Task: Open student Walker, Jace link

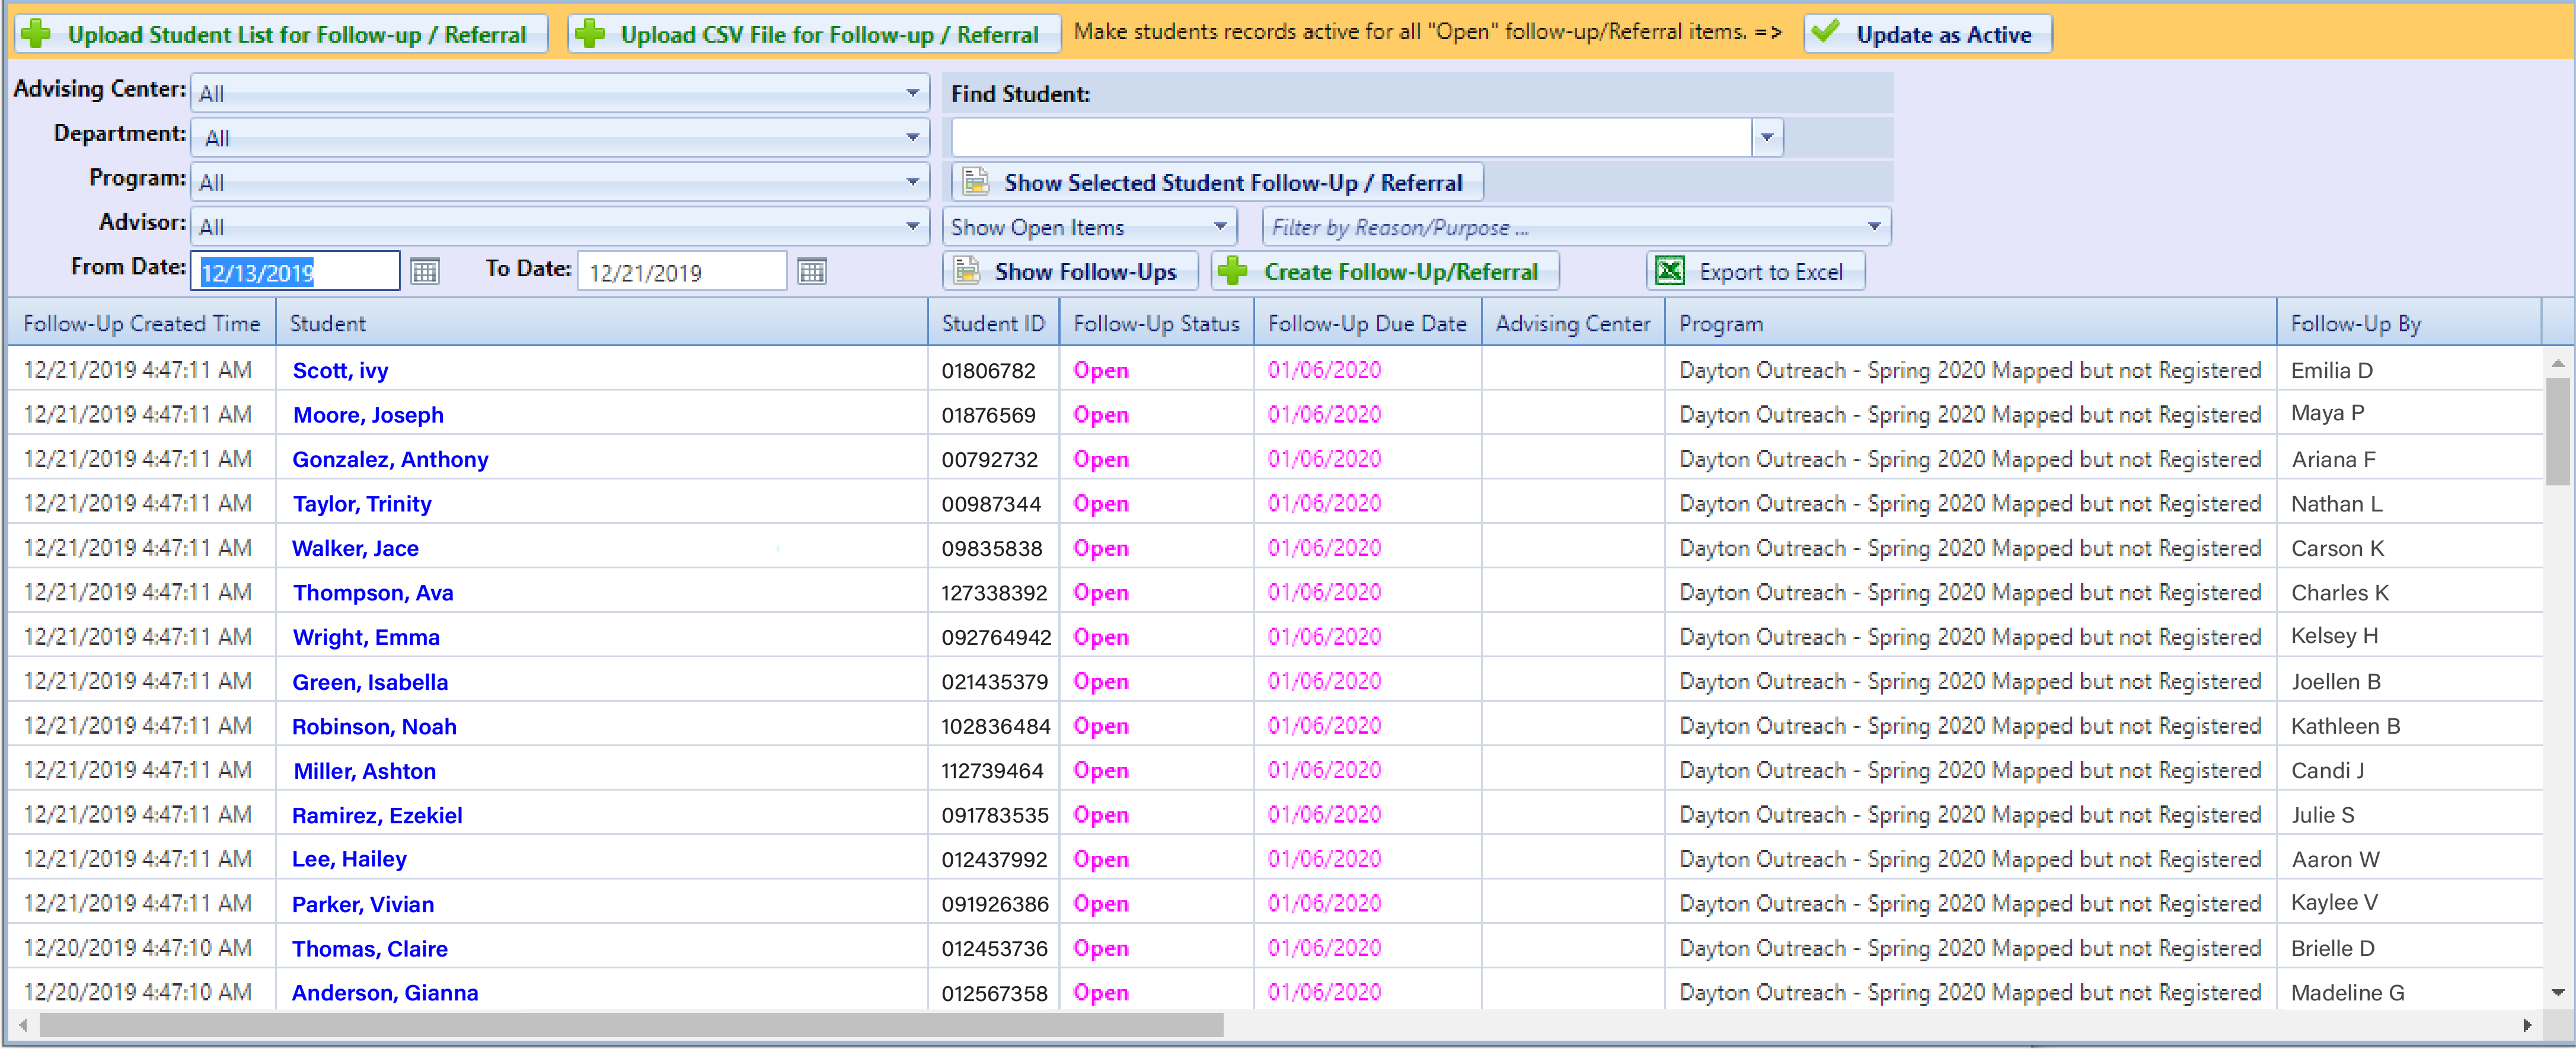Action: click(x=355, y=548)
